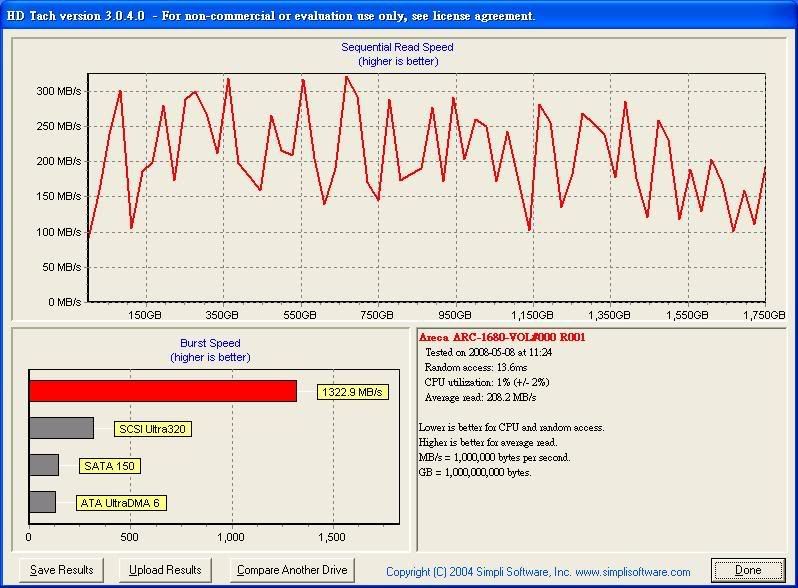
Task: Click the 50 MB/s axis label
Action: (x=62, y=267)
